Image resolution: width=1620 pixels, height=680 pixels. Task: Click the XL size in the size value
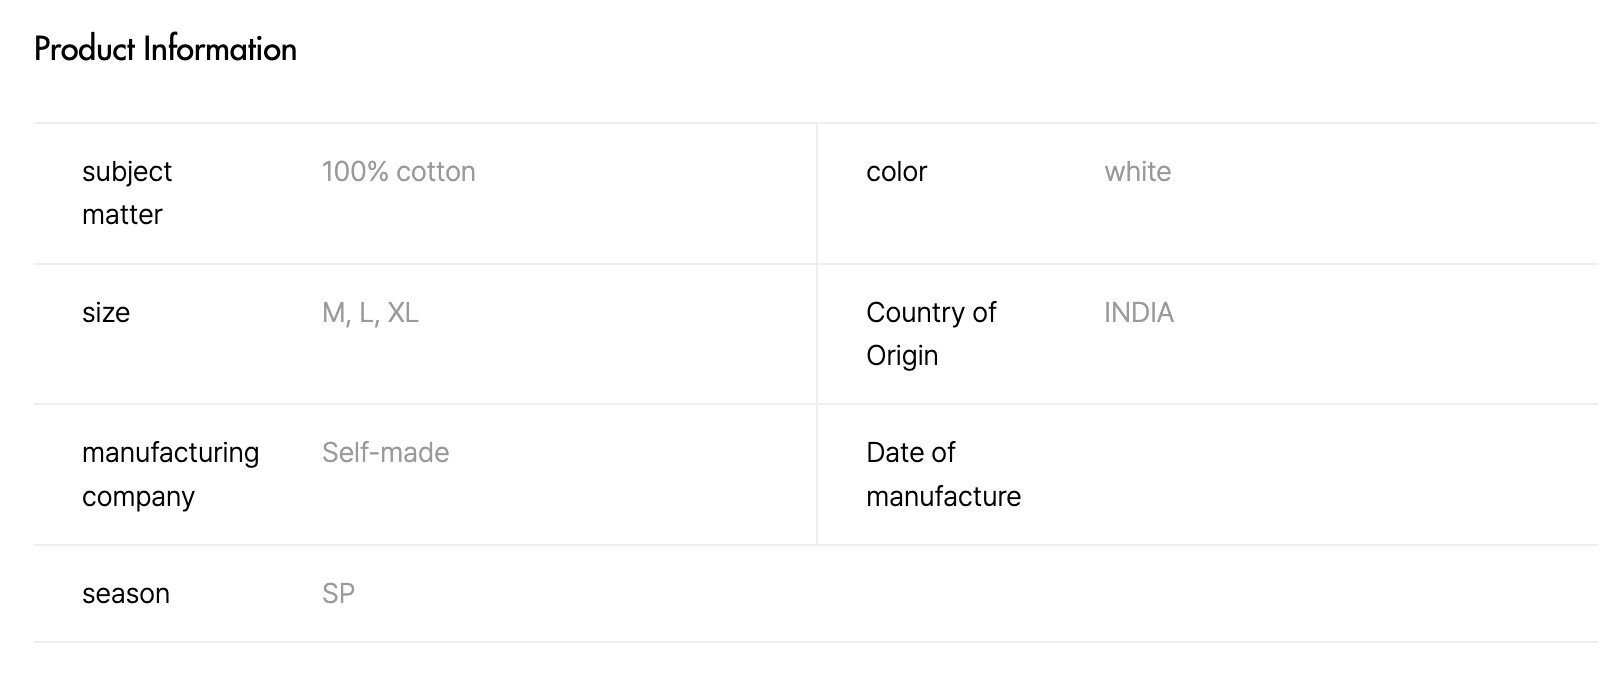(403, 313)
